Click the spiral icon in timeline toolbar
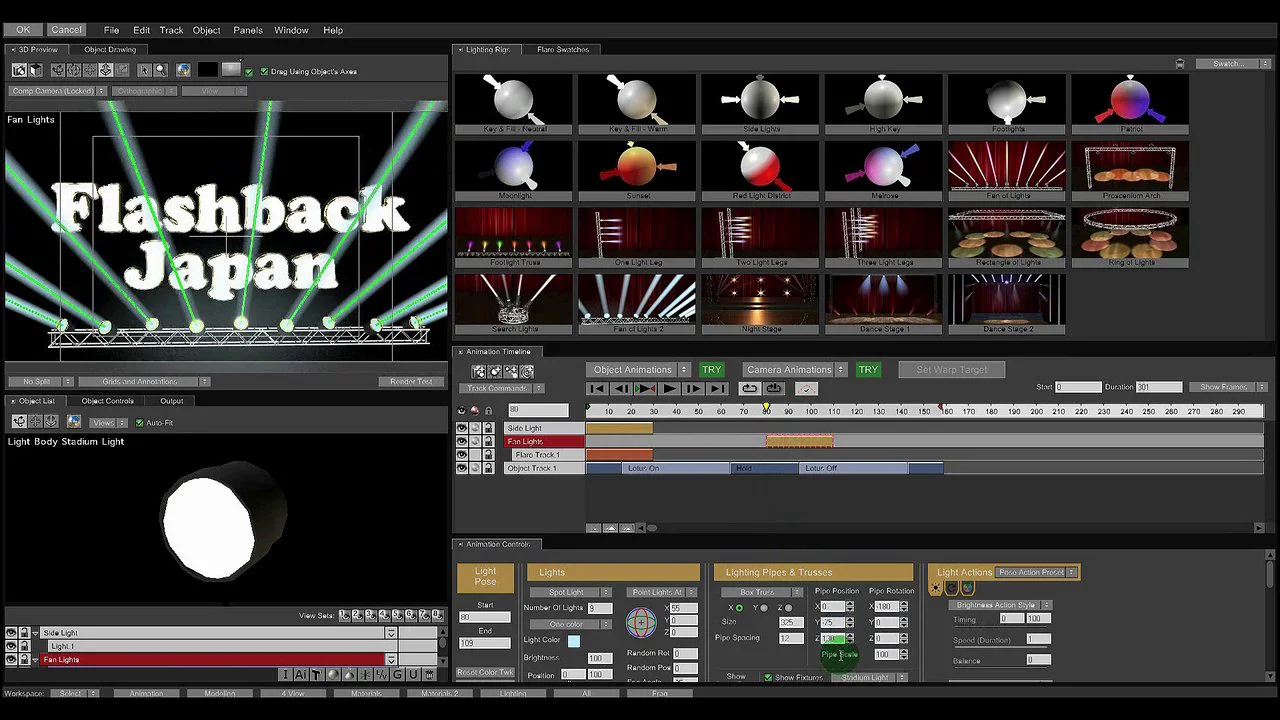Screen dimensions: 1280x720 [526, 371]
